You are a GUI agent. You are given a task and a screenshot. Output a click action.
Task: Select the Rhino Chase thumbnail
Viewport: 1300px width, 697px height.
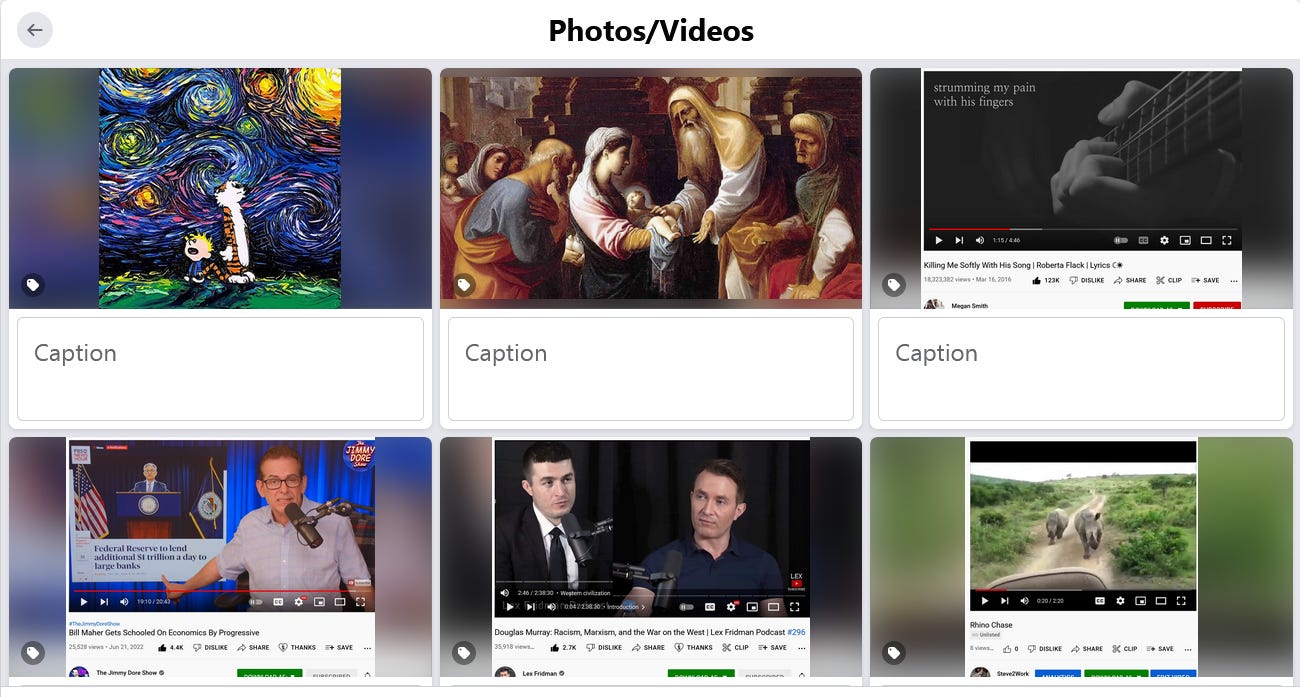coord(1081,557)
